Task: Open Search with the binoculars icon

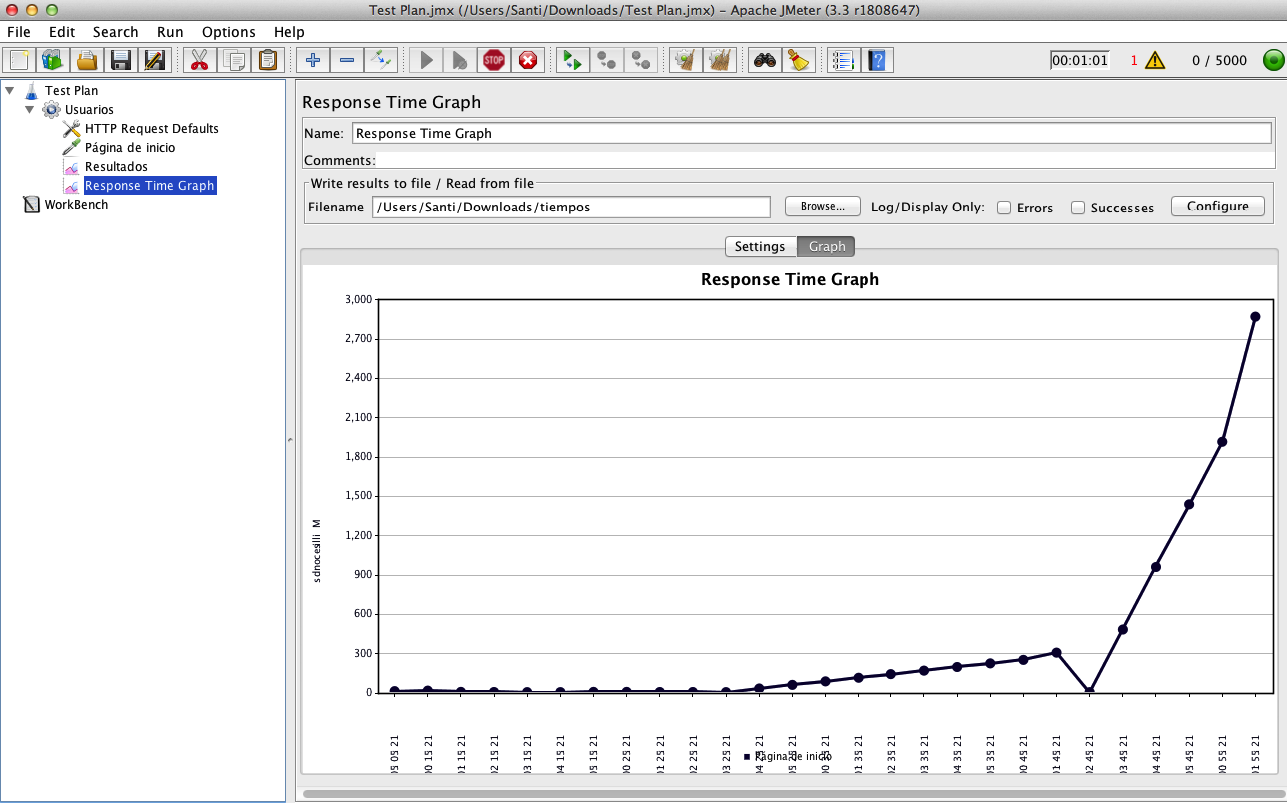Action: coord(765,60)
